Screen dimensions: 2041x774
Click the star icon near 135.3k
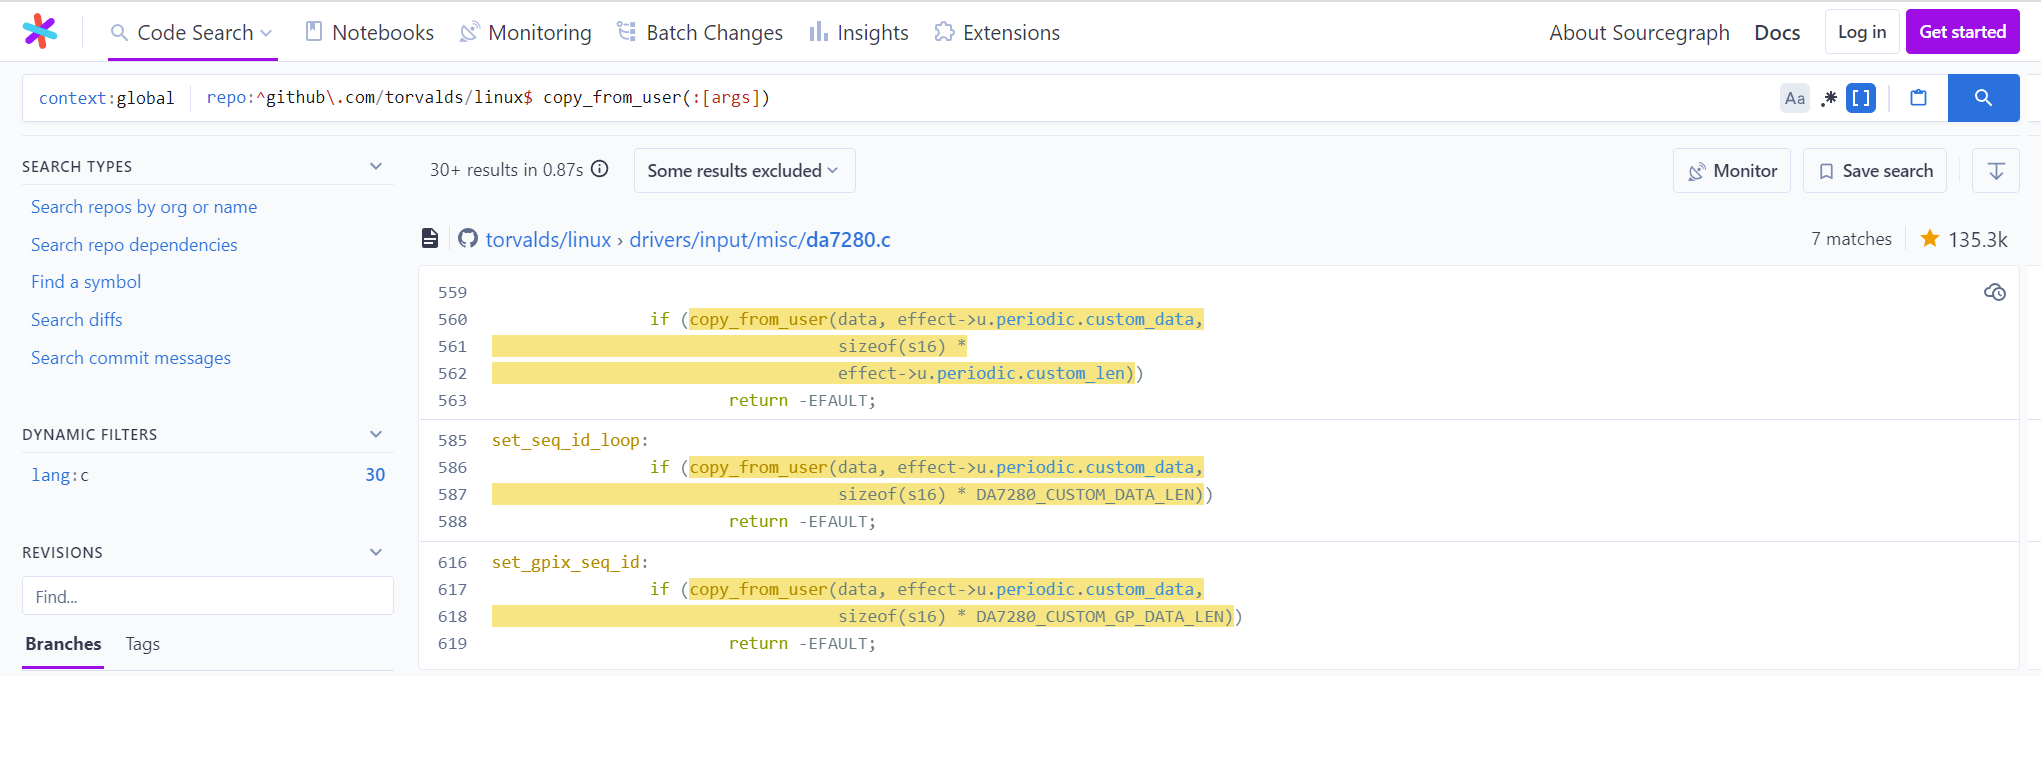[1930, 238]
